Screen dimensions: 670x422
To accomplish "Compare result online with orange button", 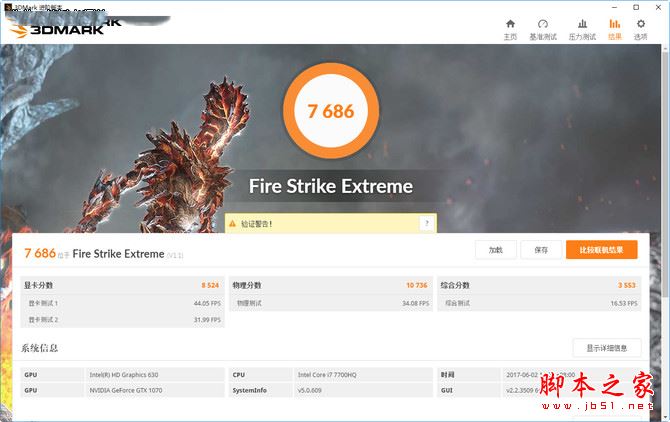I will [602, 250].
